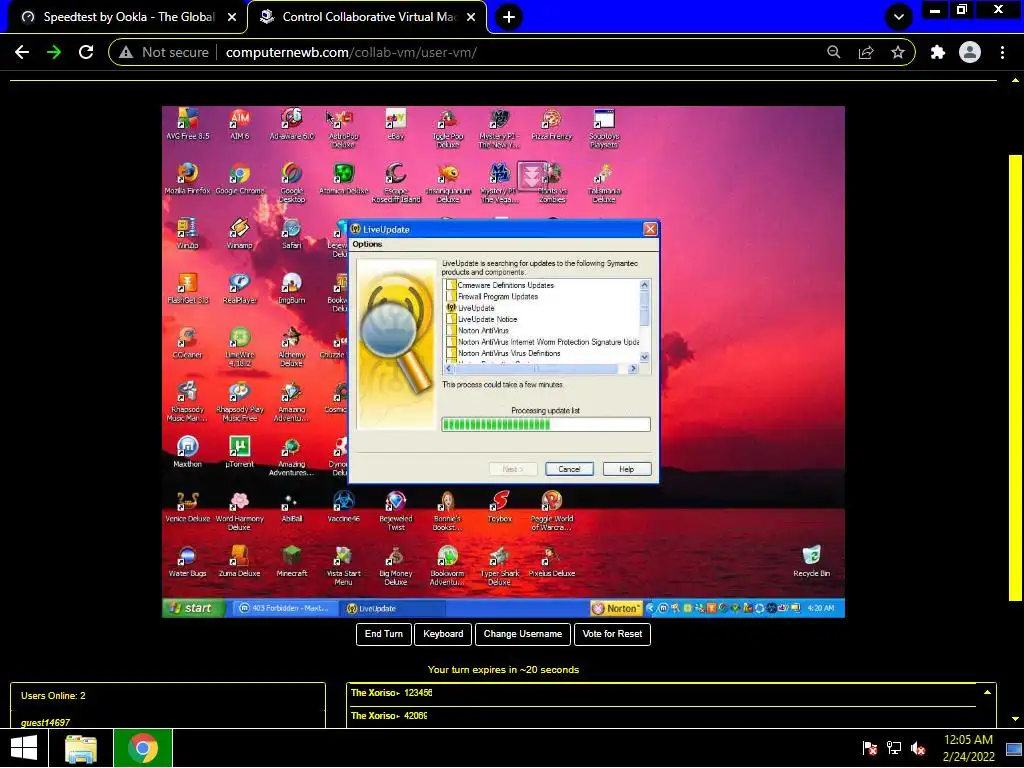Select the WinZip desktop icon
The height and width of the screenshot is (768, 1024).
tap(187, 233)
